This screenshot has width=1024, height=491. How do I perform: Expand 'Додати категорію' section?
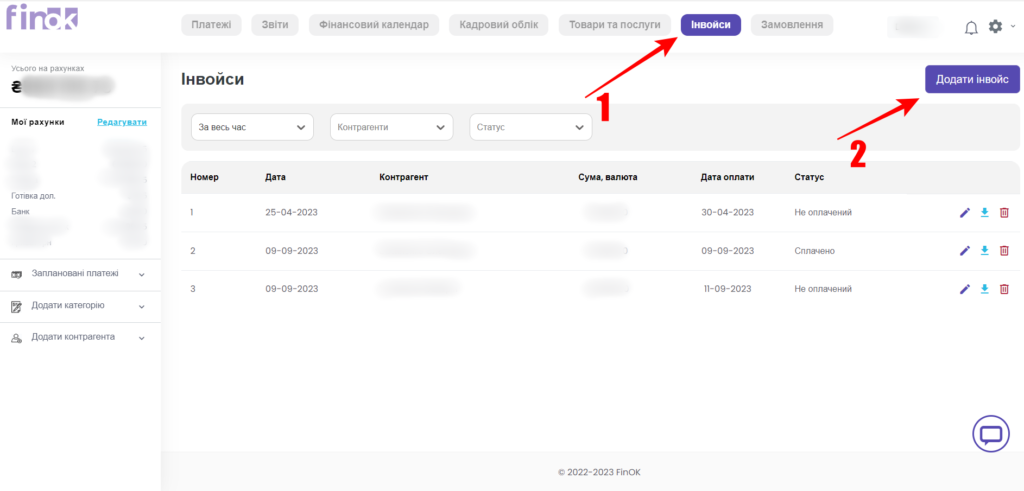coord(78,305)
